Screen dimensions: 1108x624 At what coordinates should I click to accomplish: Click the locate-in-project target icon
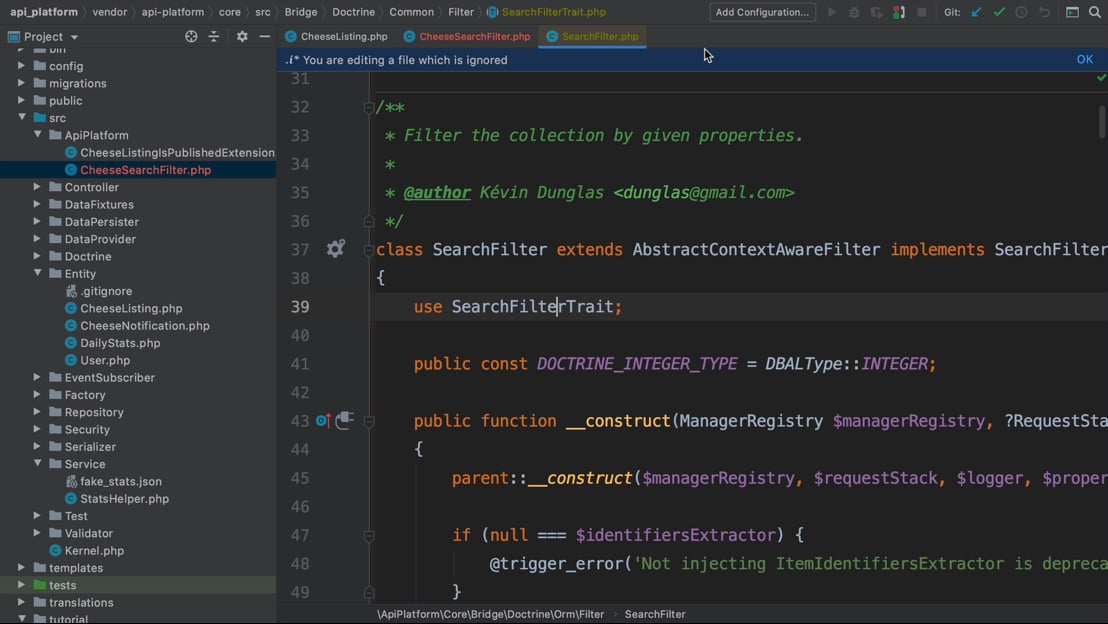191,37
